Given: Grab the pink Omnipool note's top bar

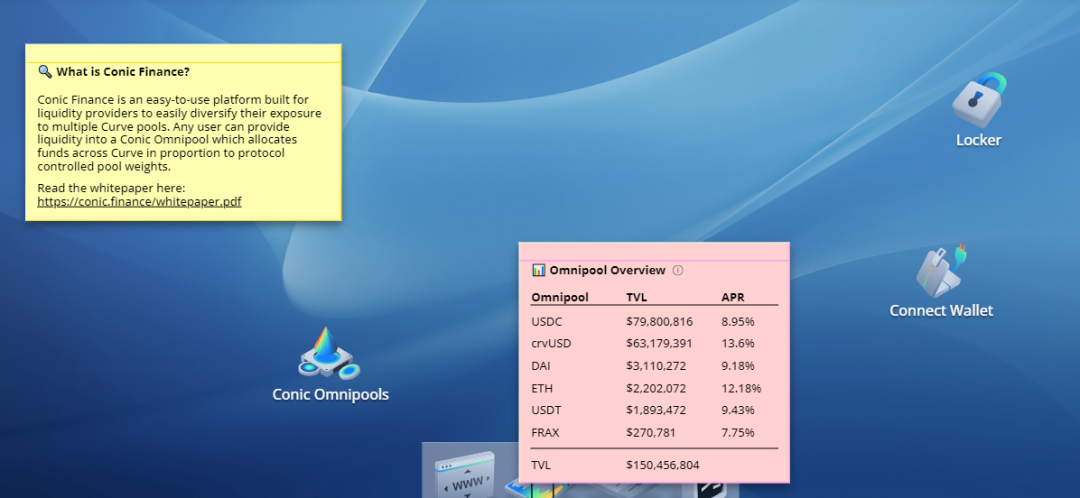Looking at the screenshot, I should click(654, 251).
